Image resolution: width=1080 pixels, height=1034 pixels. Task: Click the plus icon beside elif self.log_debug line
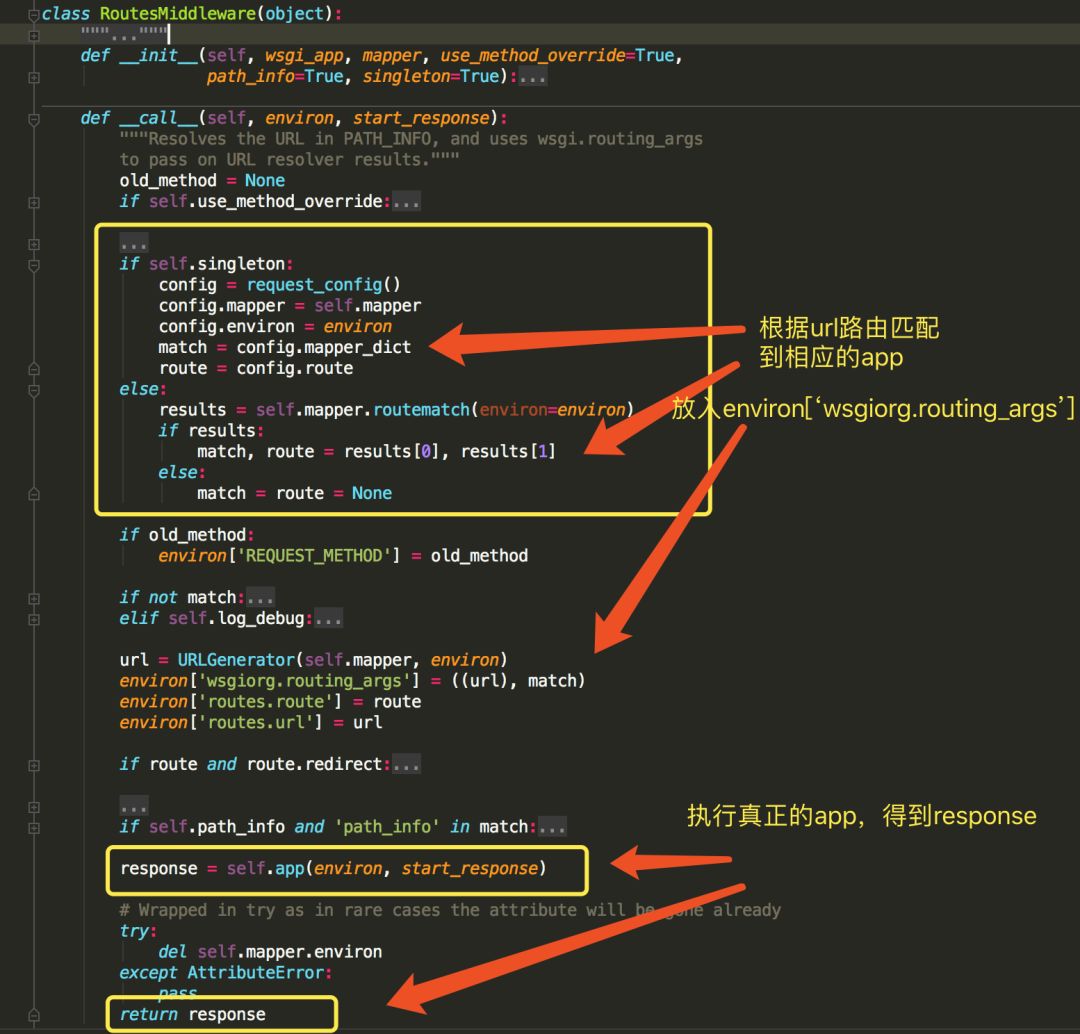(33, 619)
